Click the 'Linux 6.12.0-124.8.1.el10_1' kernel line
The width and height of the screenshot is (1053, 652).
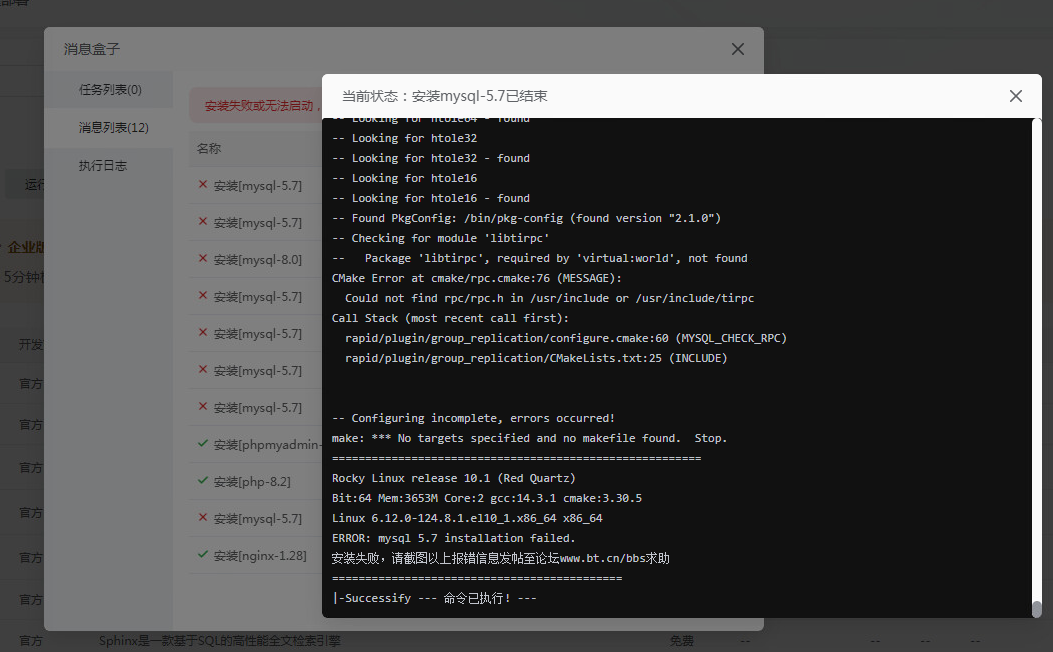467,518
